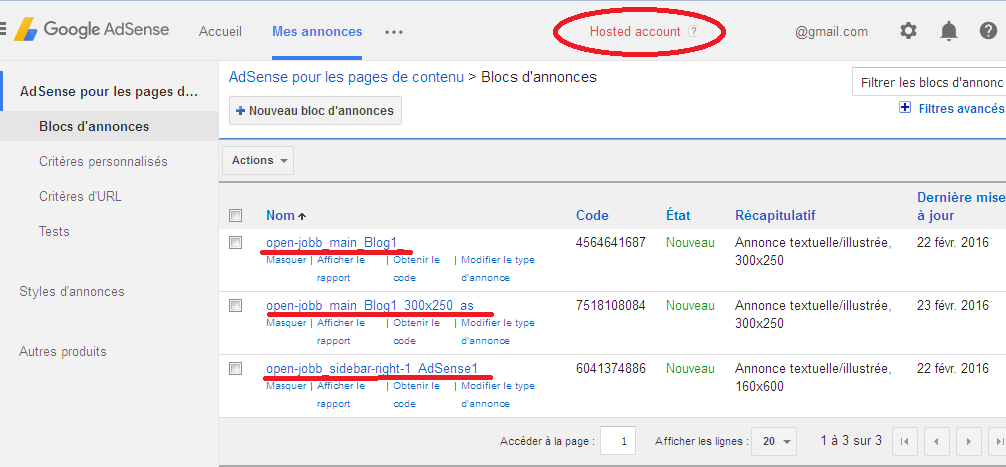
Task: Open the more options ellipsis in the top navigation
Action: click(x=394, y=31)
